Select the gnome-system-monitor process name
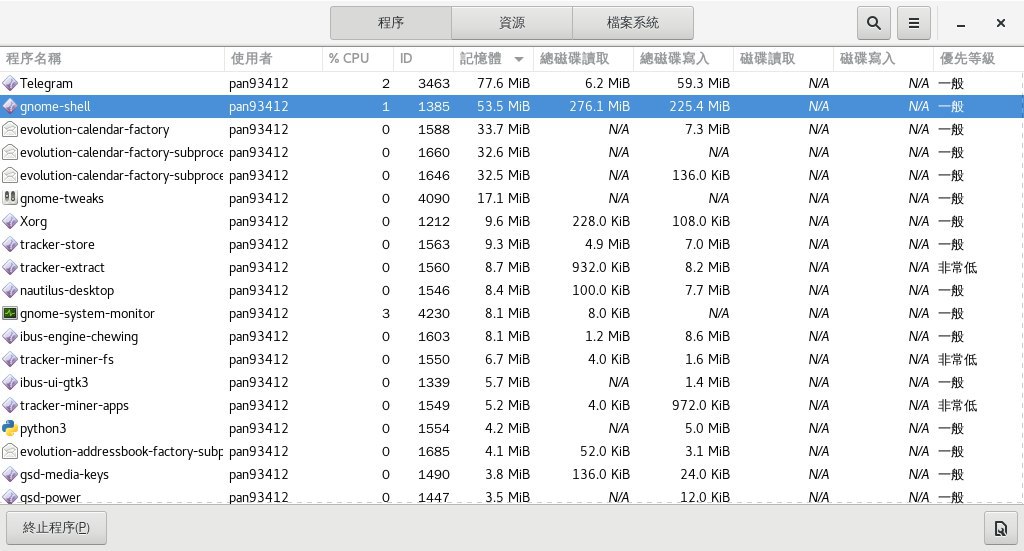This screenshot has height=551, width=1024. 87,313
